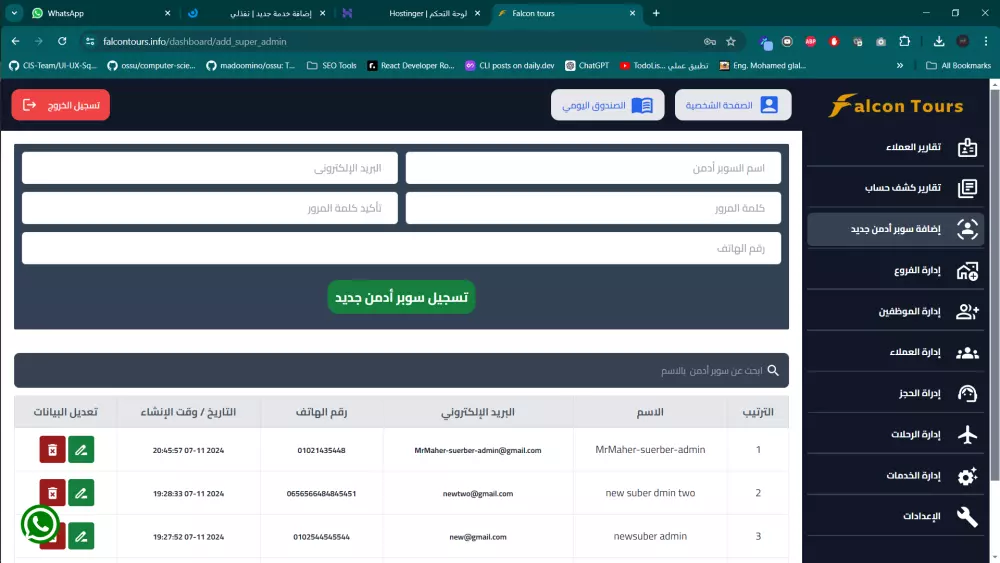The image size is (1000, 563).
Task: Edit the new suber dmin two row
Action: point(81,493)
